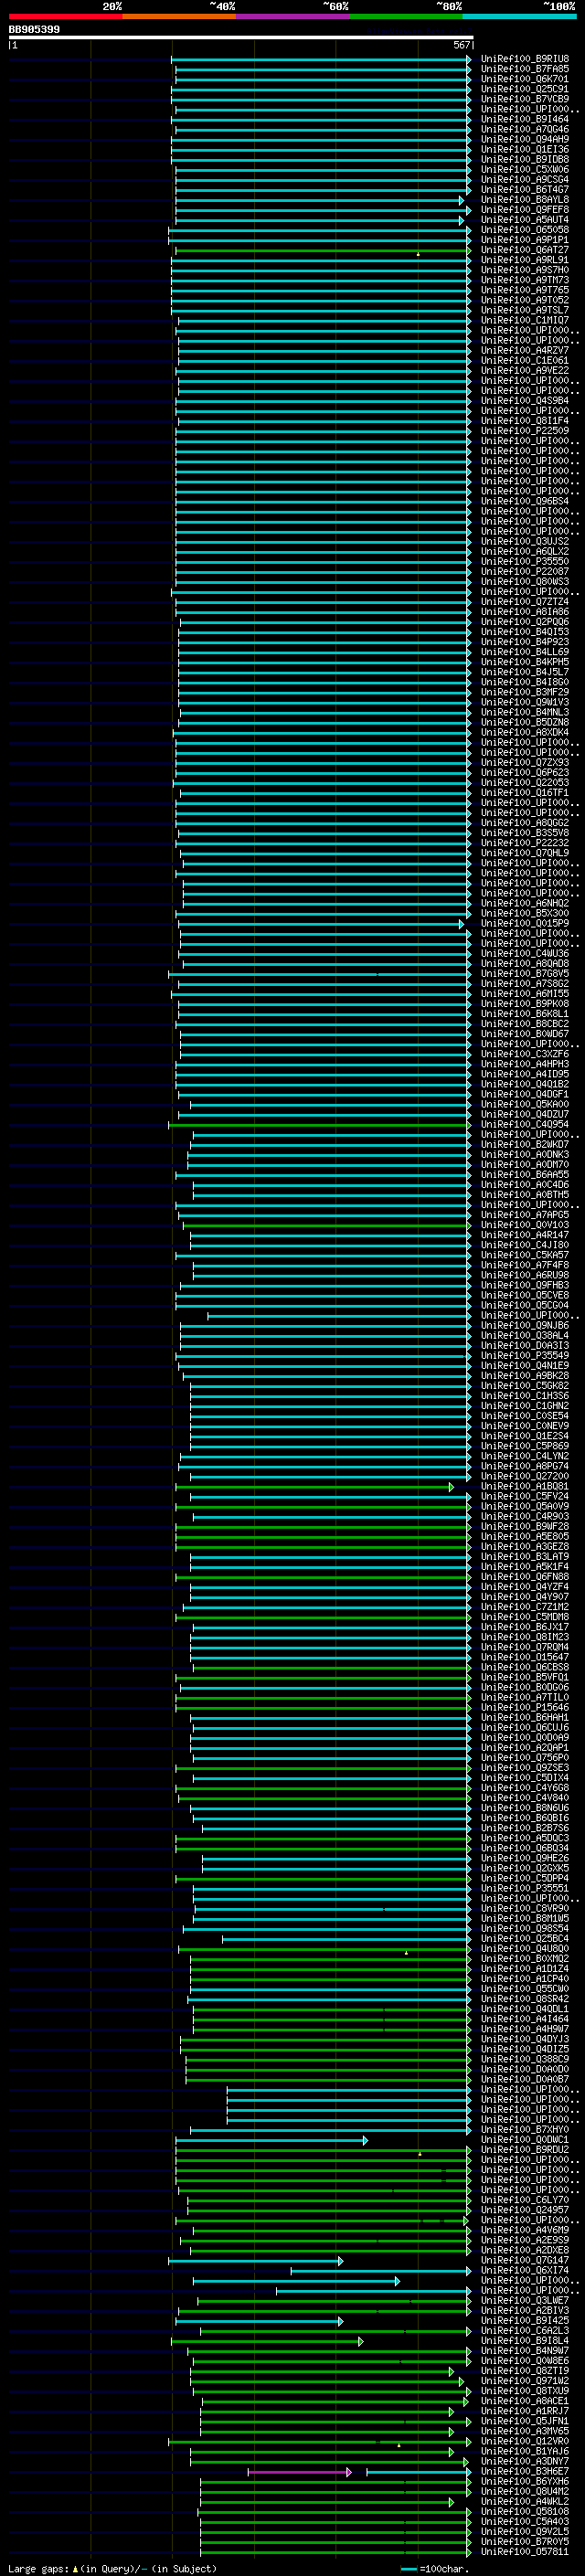Click hit label UniRef100_Q27200
585x2576 pixels.
click(524, 1476)
